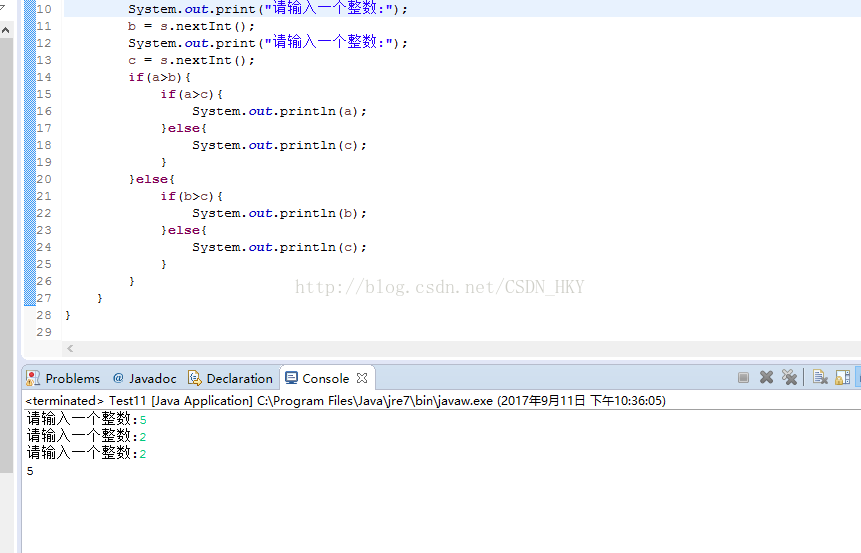Screen dimensions: 861x553
Task: Click 'System.out.println(a);' statement
Action: click(279, 111)
